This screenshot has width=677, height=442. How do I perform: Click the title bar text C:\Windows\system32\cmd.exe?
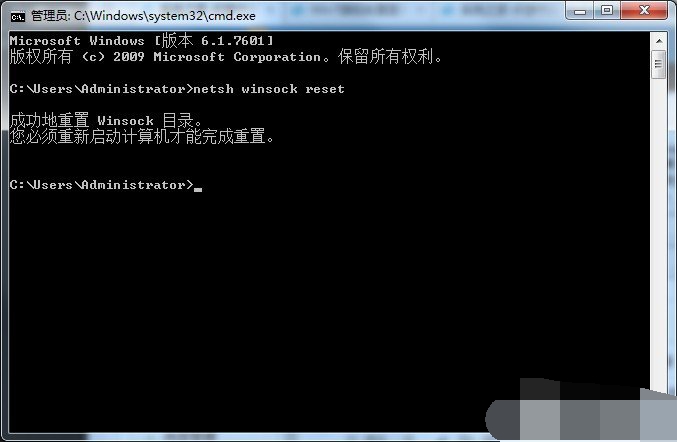(165, 16)
